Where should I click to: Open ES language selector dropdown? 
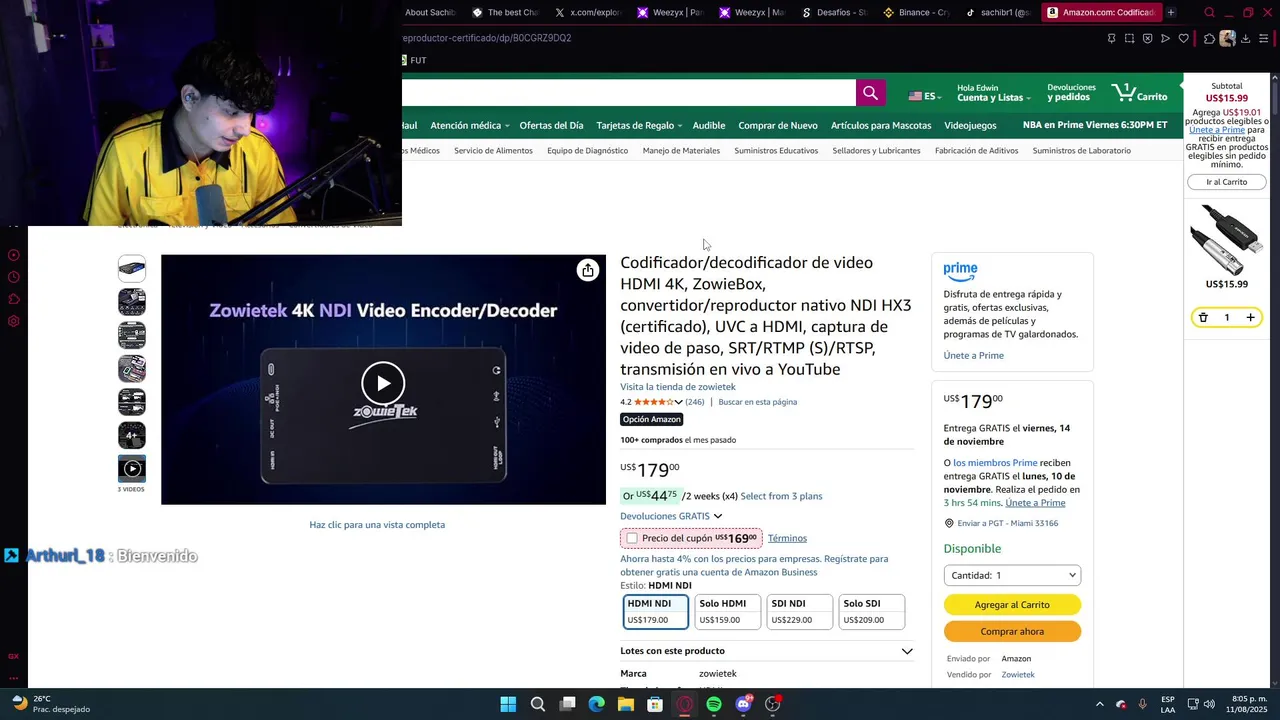pyautogui.click(x=927, y=96)
